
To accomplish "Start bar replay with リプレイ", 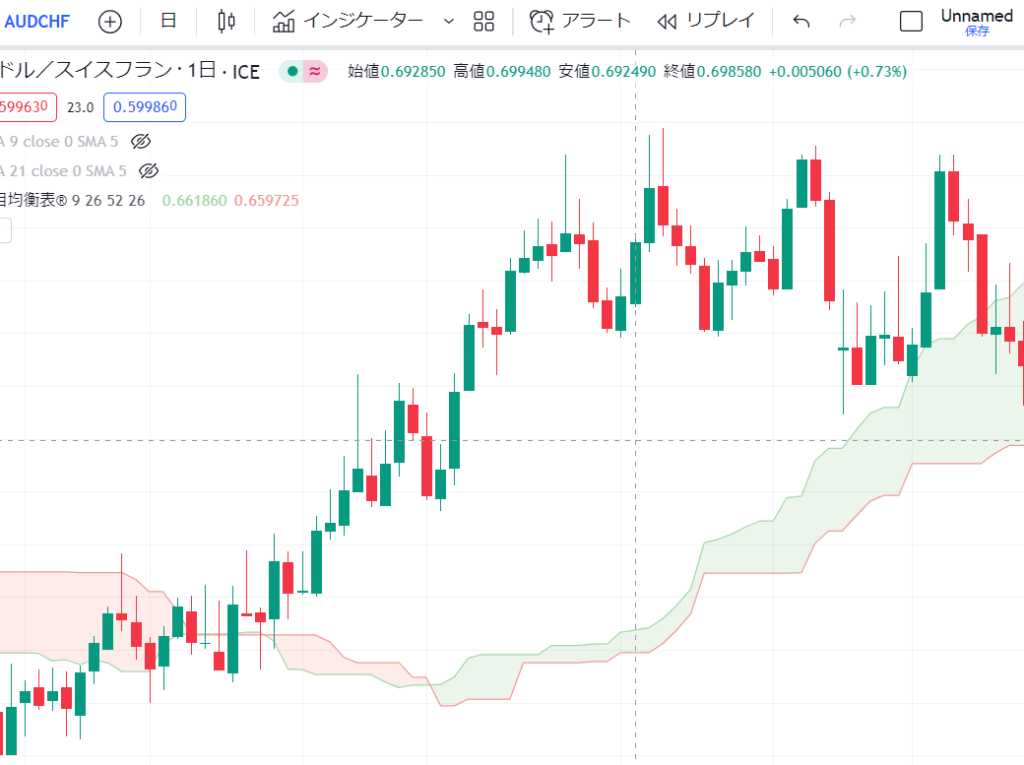I will 706,22.
